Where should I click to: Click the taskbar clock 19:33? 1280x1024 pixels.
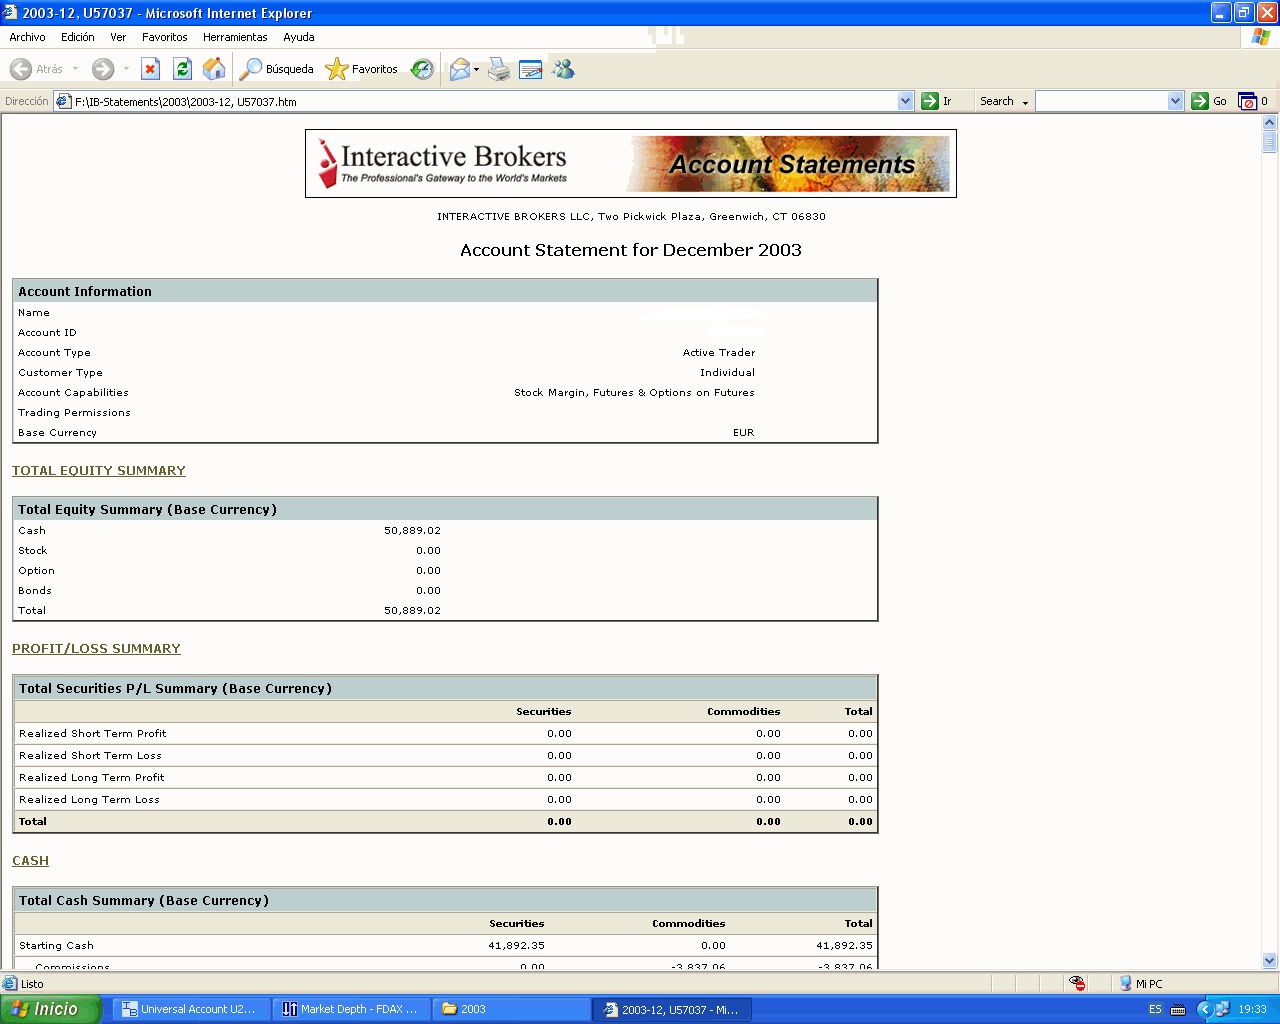point(1252,1009)
